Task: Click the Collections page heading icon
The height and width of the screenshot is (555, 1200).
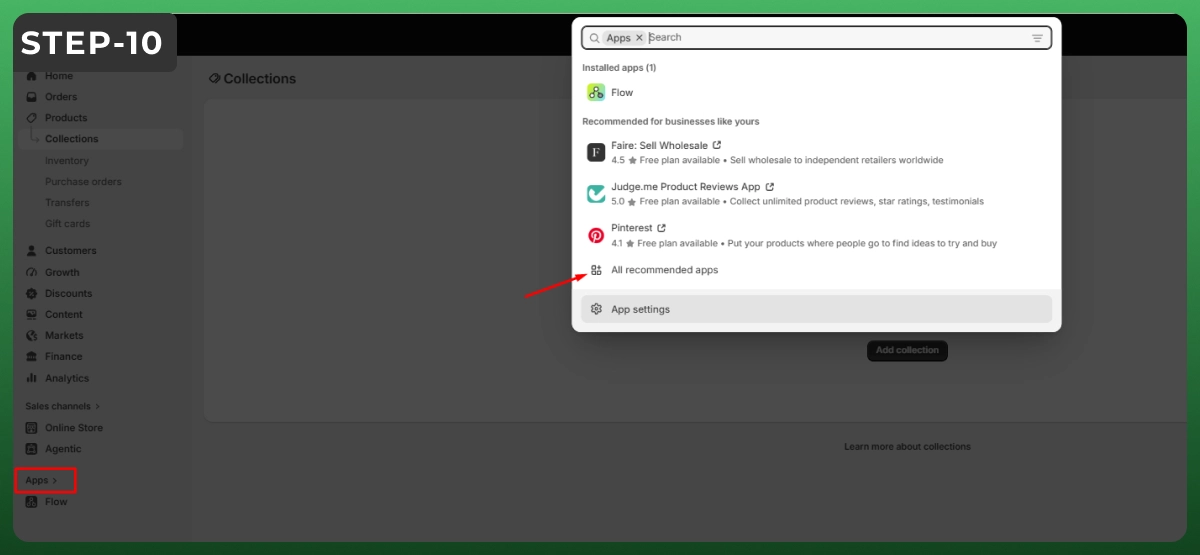Action: (x=214, y=78)
